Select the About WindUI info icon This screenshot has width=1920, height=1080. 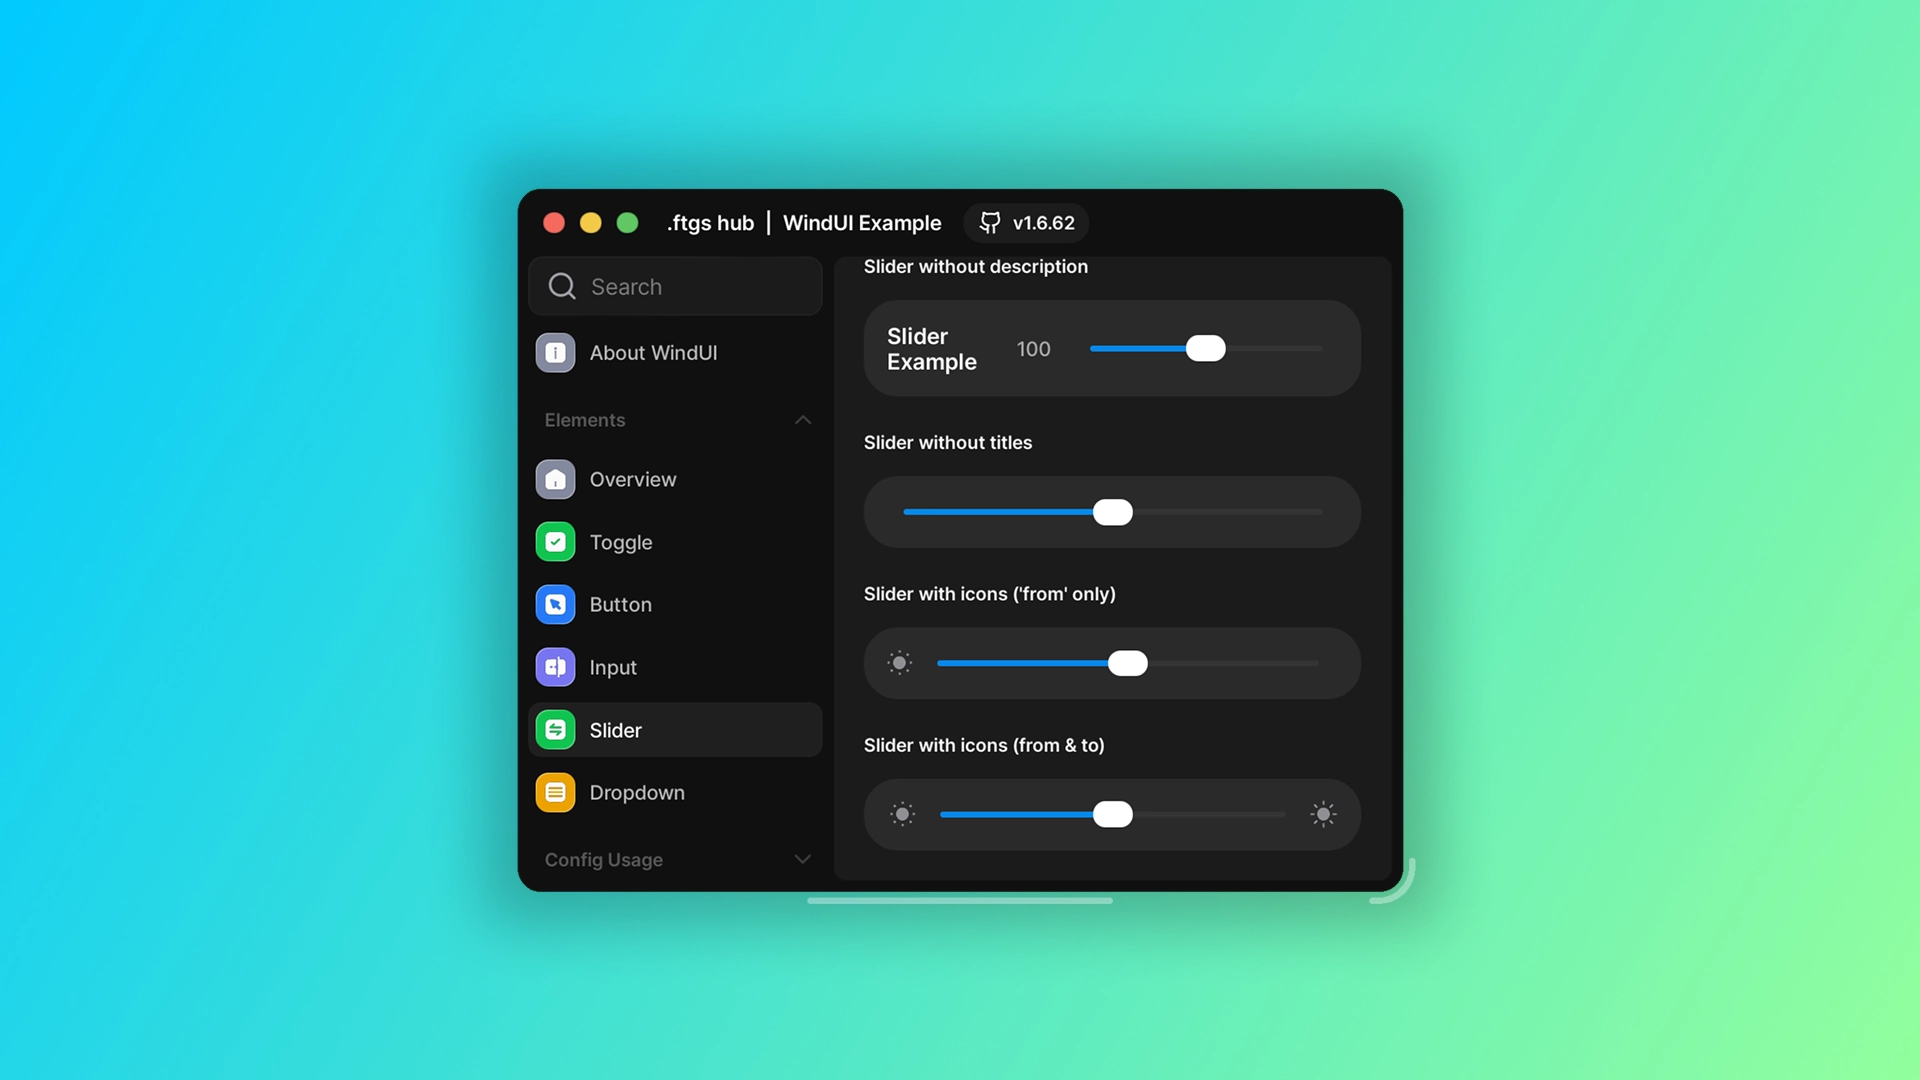tap(555, 353)
